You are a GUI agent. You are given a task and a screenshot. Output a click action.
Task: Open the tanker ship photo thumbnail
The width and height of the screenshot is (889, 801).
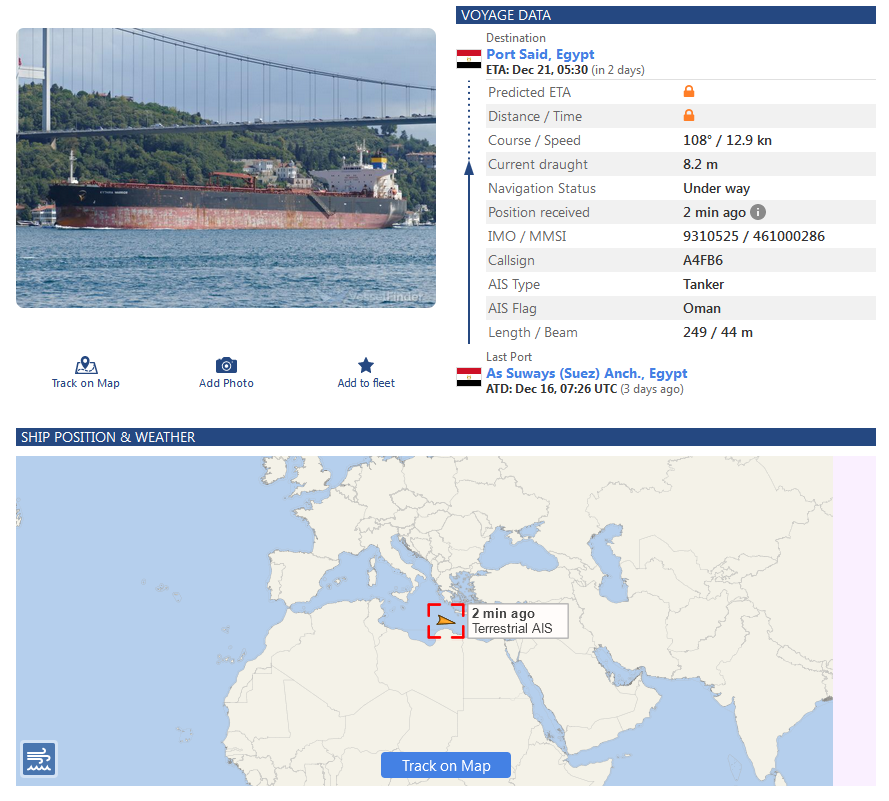[226, 167]
